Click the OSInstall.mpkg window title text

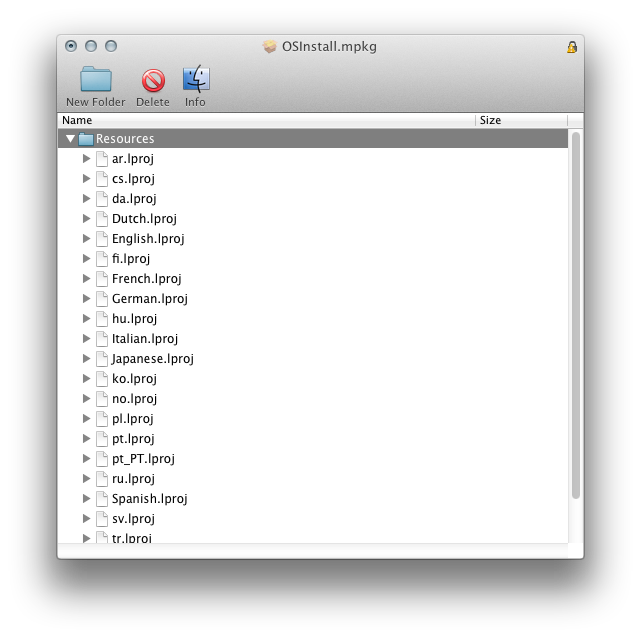[329, 47]
